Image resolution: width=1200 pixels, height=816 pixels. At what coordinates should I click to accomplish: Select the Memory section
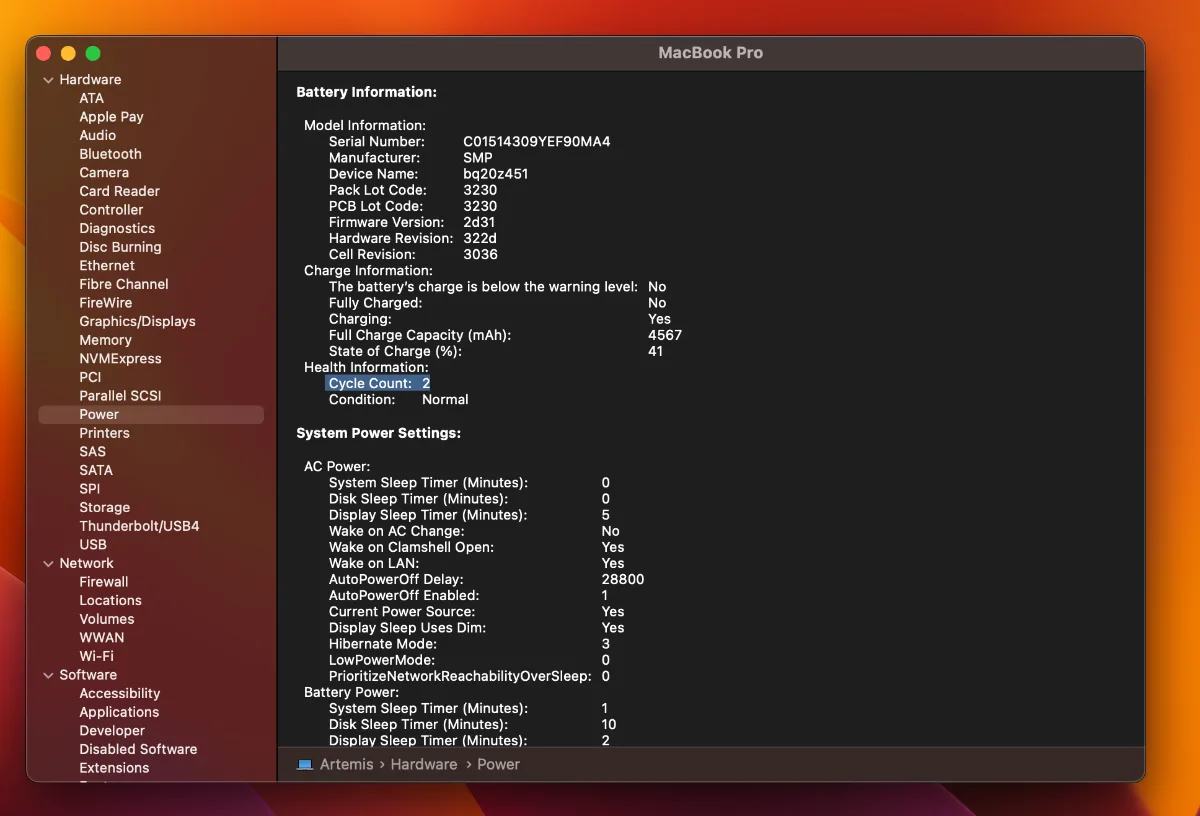tap(105, 340)
